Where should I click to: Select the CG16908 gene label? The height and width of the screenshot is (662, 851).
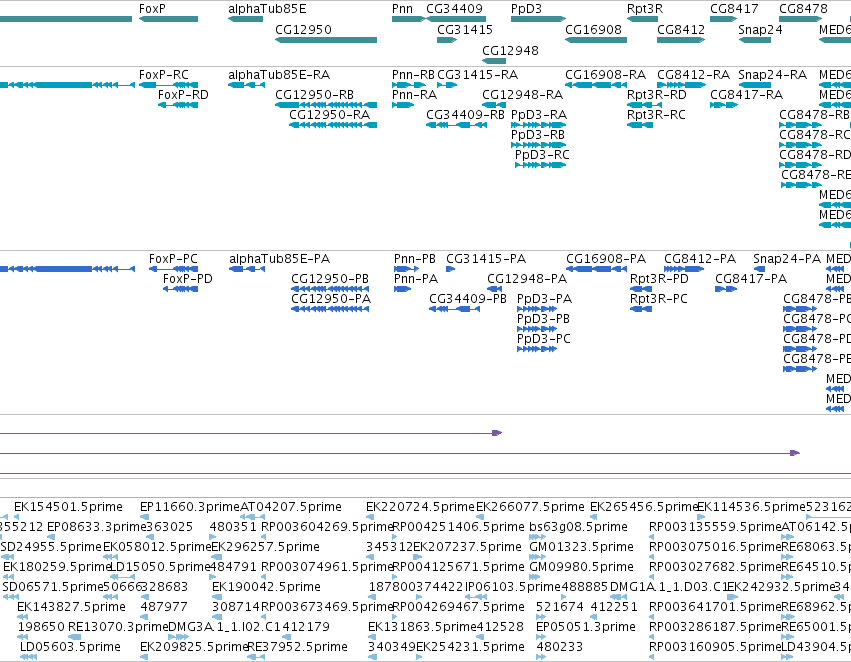pyautogui.click(x=593, y=30)
